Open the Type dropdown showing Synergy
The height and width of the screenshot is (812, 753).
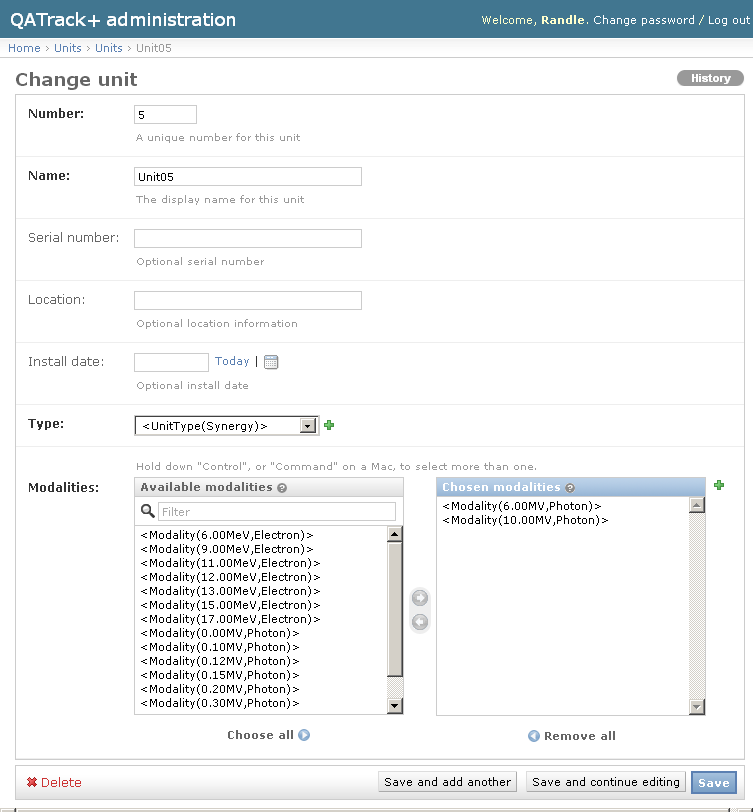226,426
